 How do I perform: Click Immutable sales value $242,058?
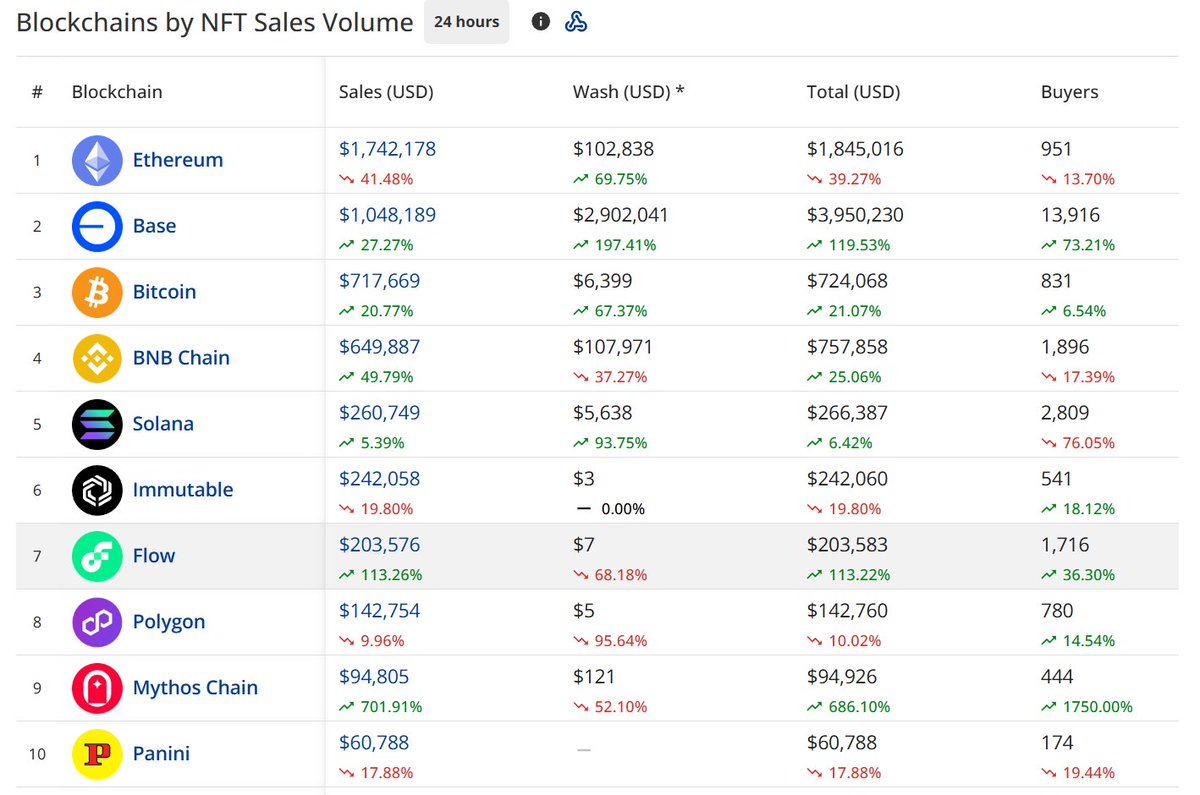point(379,479)
